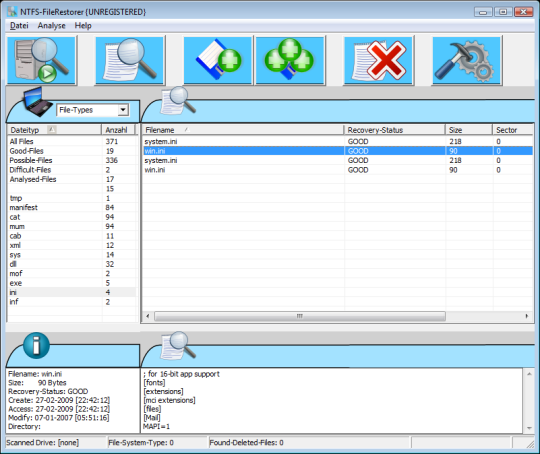
Task: Sort by Dateityp column header
Action: (54, 130)
